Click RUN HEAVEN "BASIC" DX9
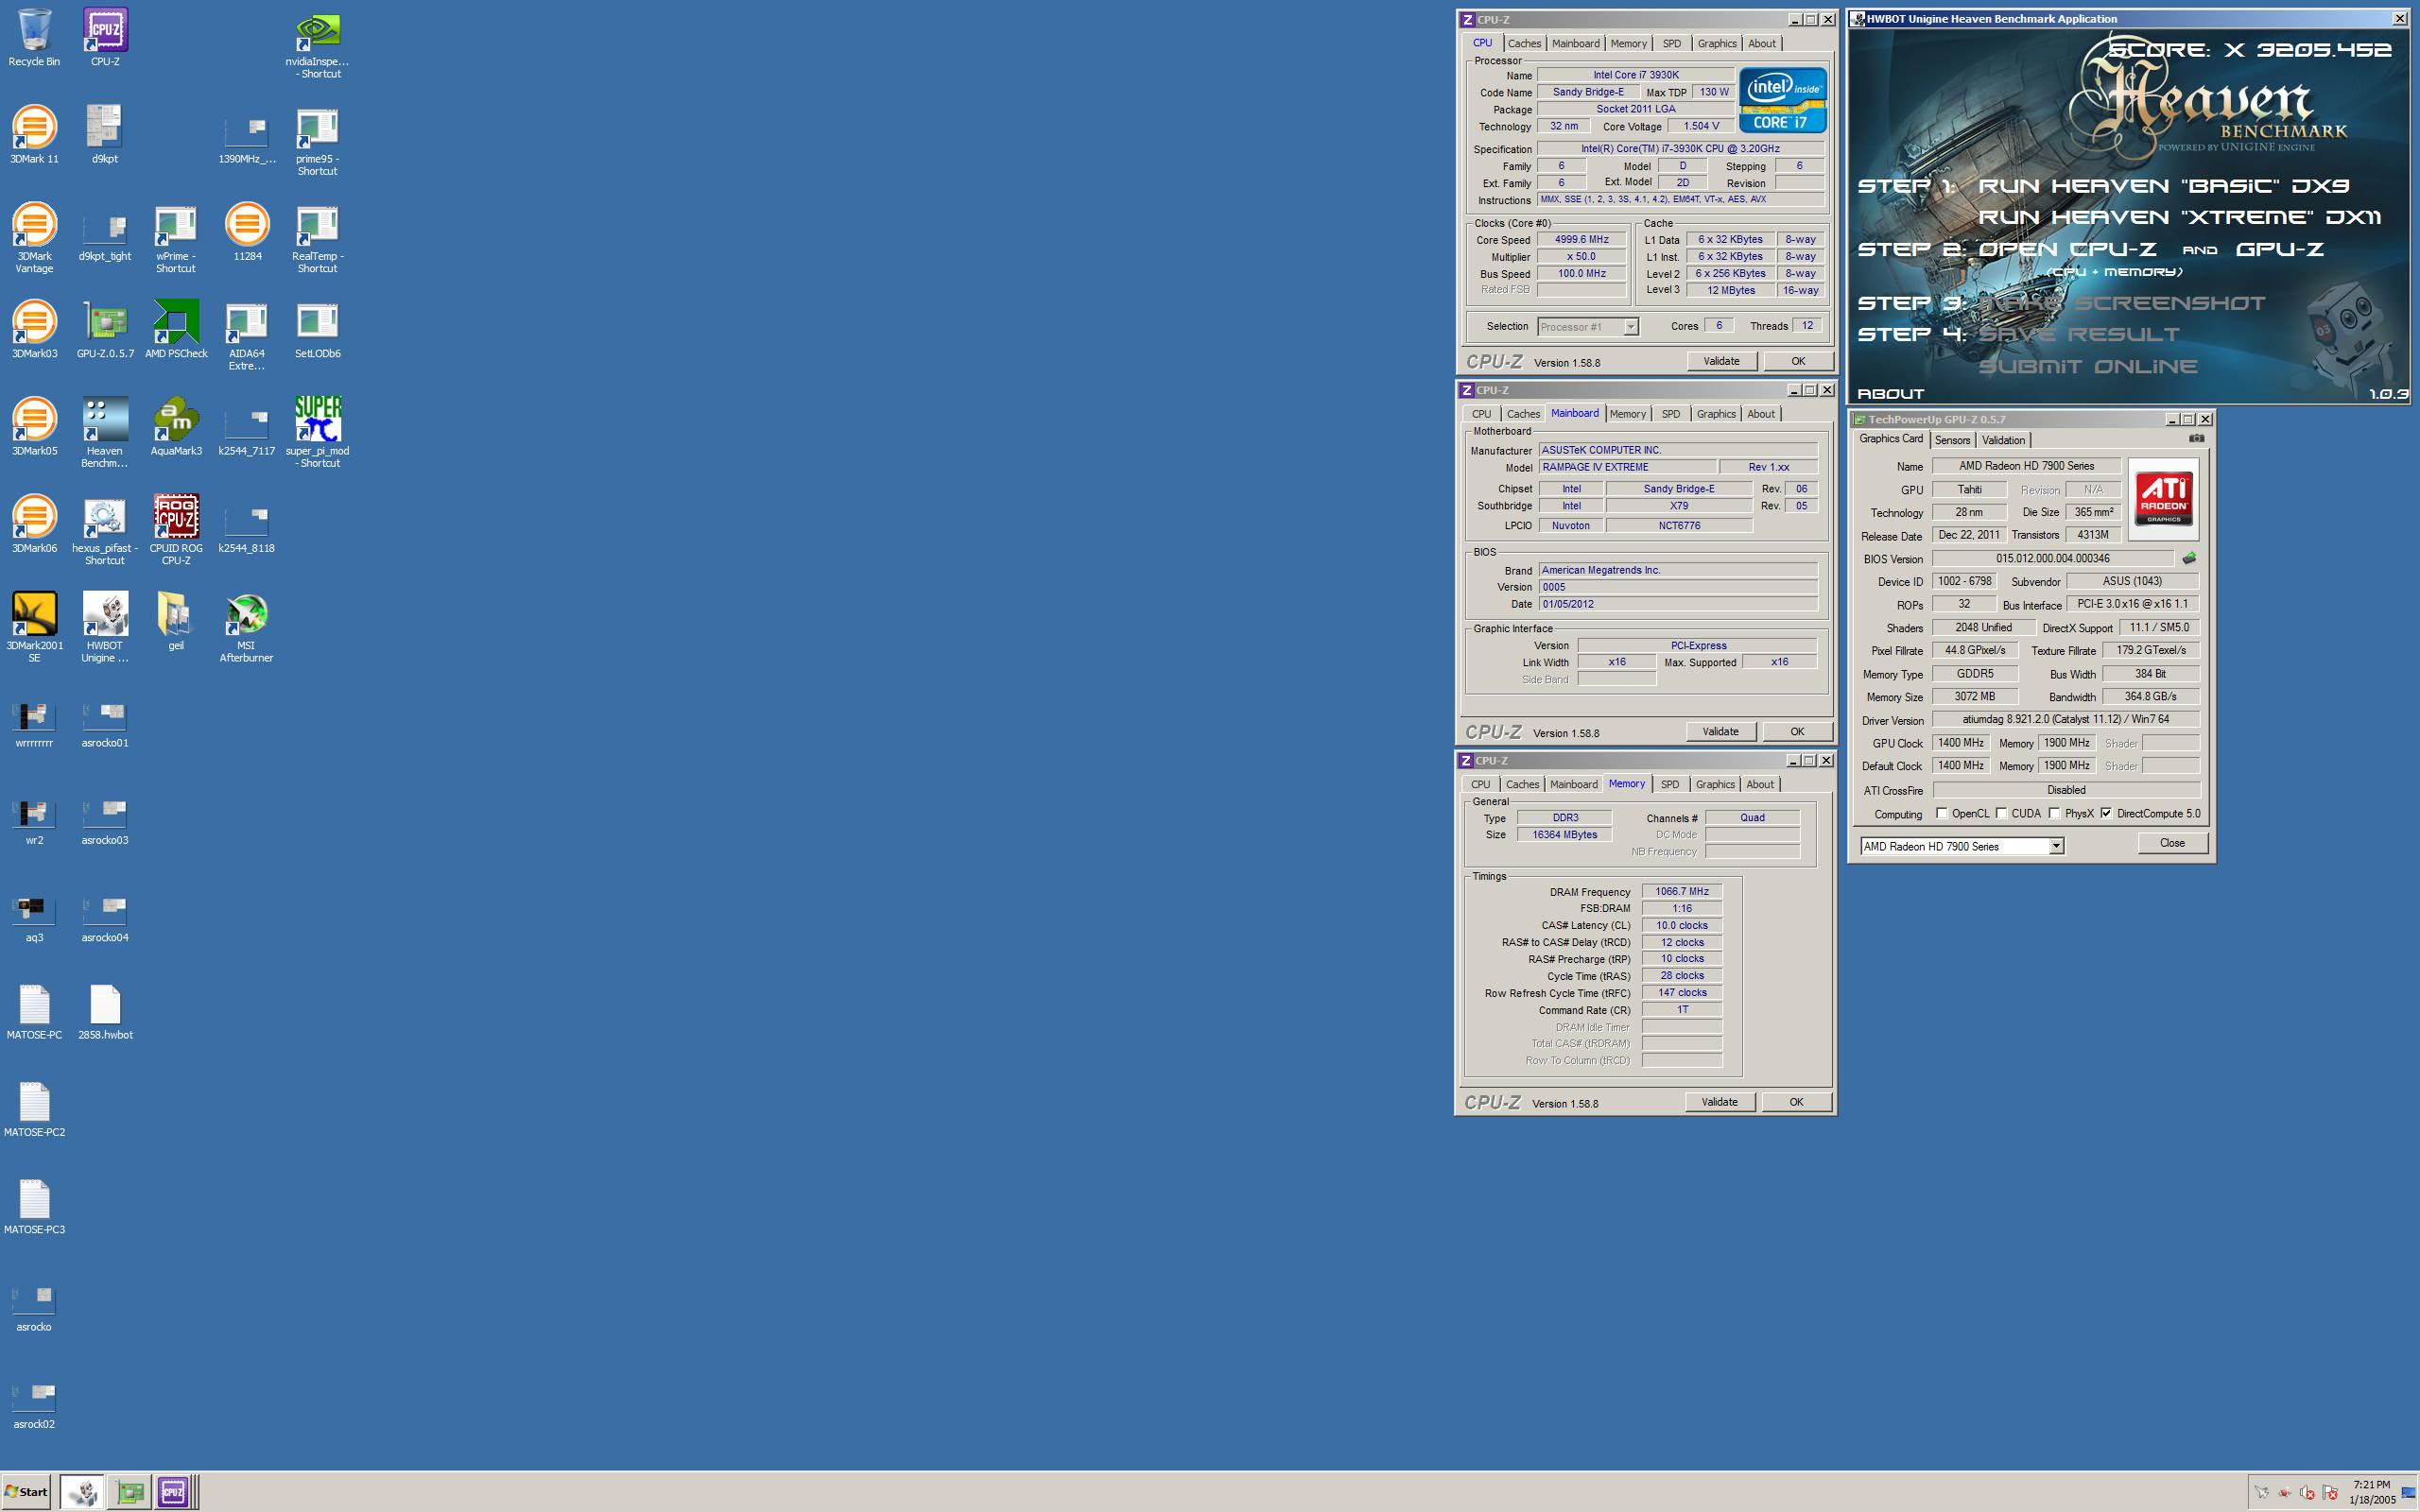 click(2163, 186)
